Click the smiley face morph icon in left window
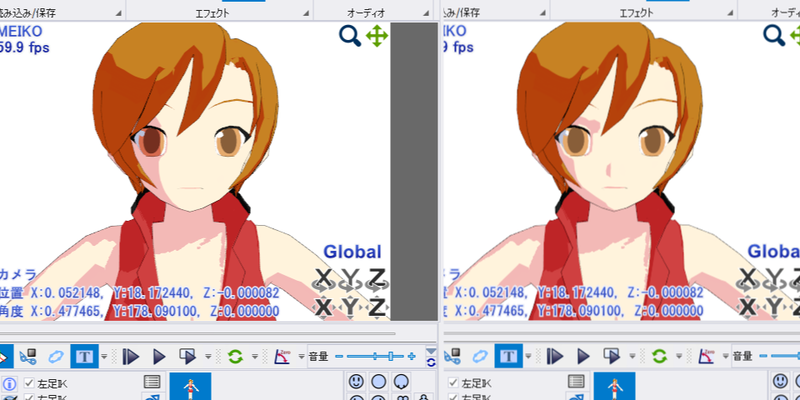Screen dimensions: 800x400 click(356, 381)
